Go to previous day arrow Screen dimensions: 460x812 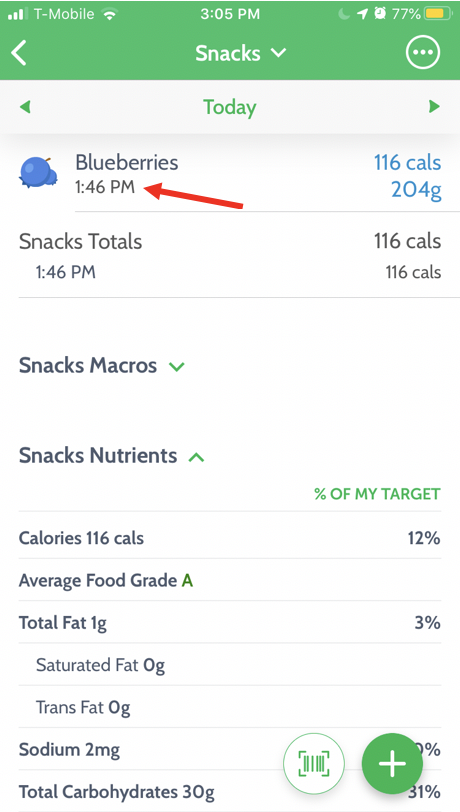click(25, 107)
